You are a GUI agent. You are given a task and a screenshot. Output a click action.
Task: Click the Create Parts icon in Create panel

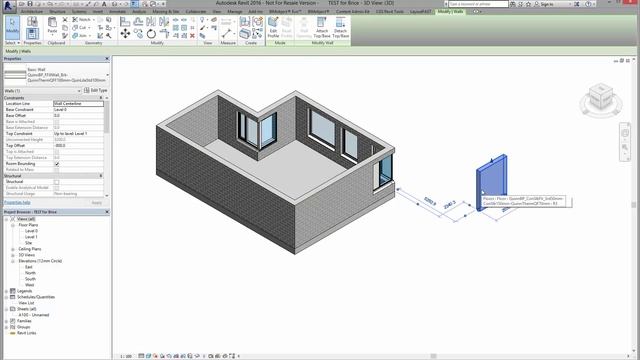coord(244,34)
